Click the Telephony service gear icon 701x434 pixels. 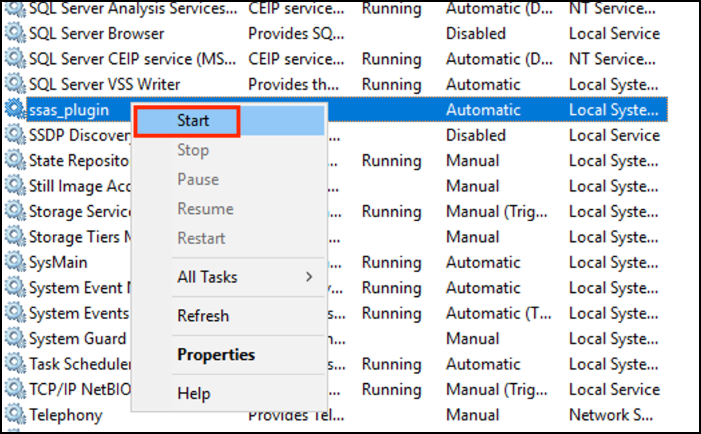click(15, 414)
